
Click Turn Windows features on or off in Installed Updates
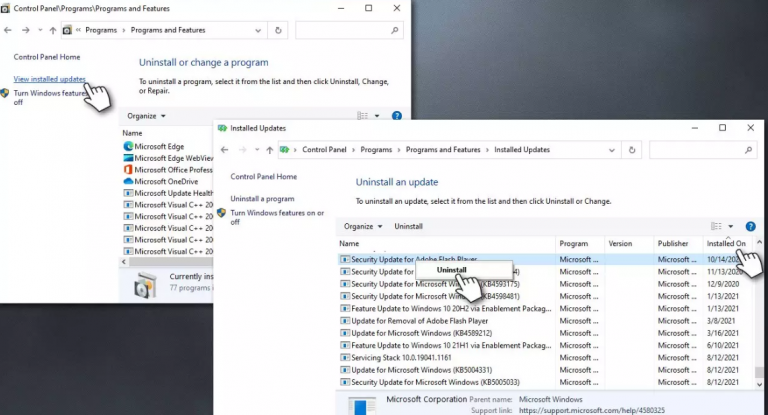pos(277,217)
